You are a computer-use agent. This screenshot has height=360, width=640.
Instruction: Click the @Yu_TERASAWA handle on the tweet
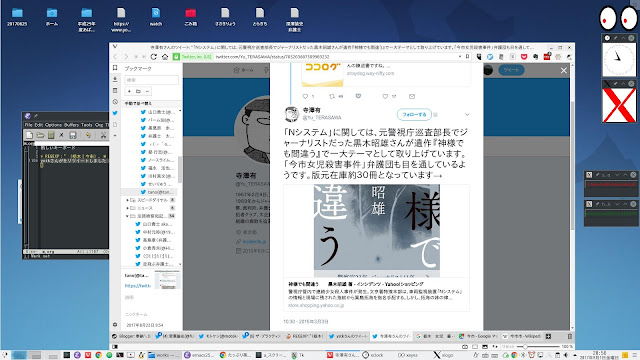click(322, 118)
